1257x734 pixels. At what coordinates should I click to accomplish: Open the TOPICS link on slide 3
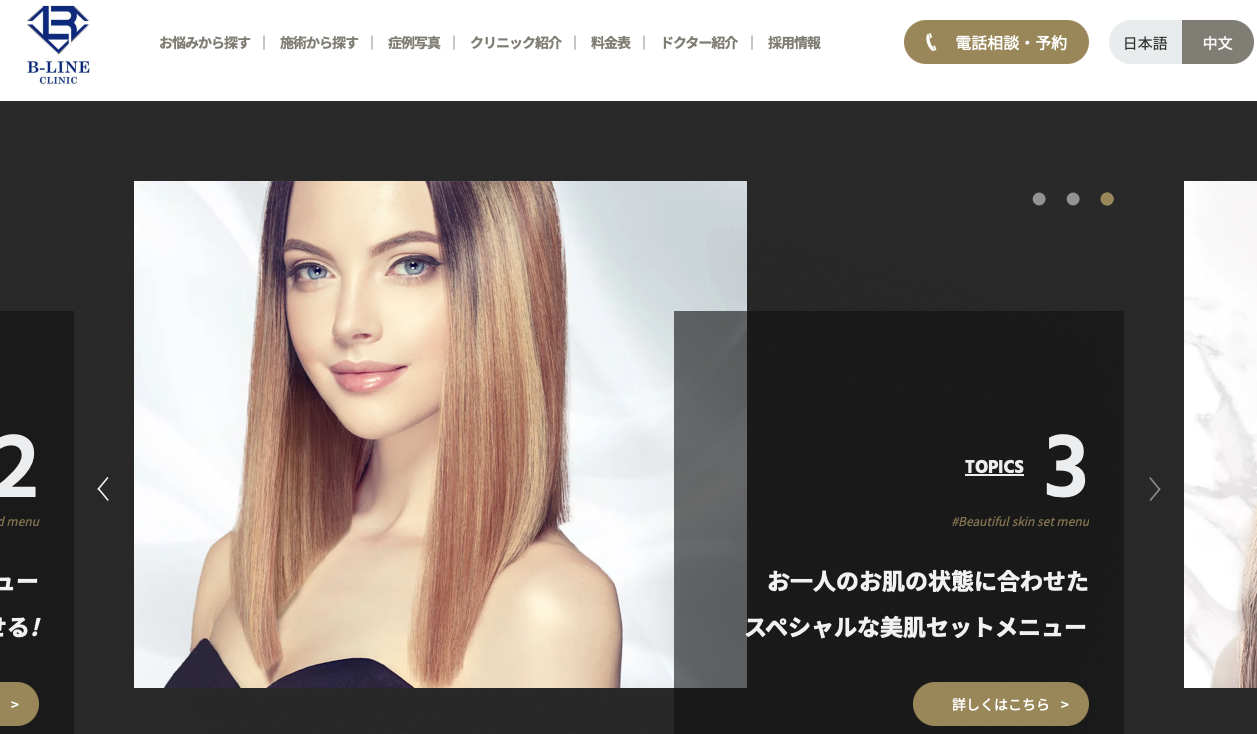point(994,466)
